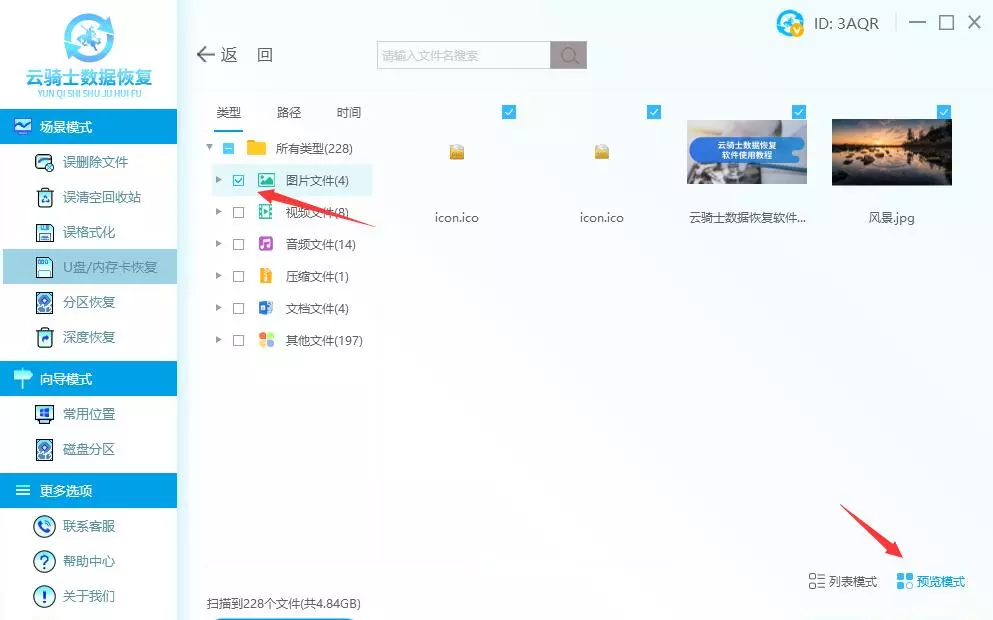Click the 返回 back button text
The width and height of the screenshot is (993, 620).
247,55
